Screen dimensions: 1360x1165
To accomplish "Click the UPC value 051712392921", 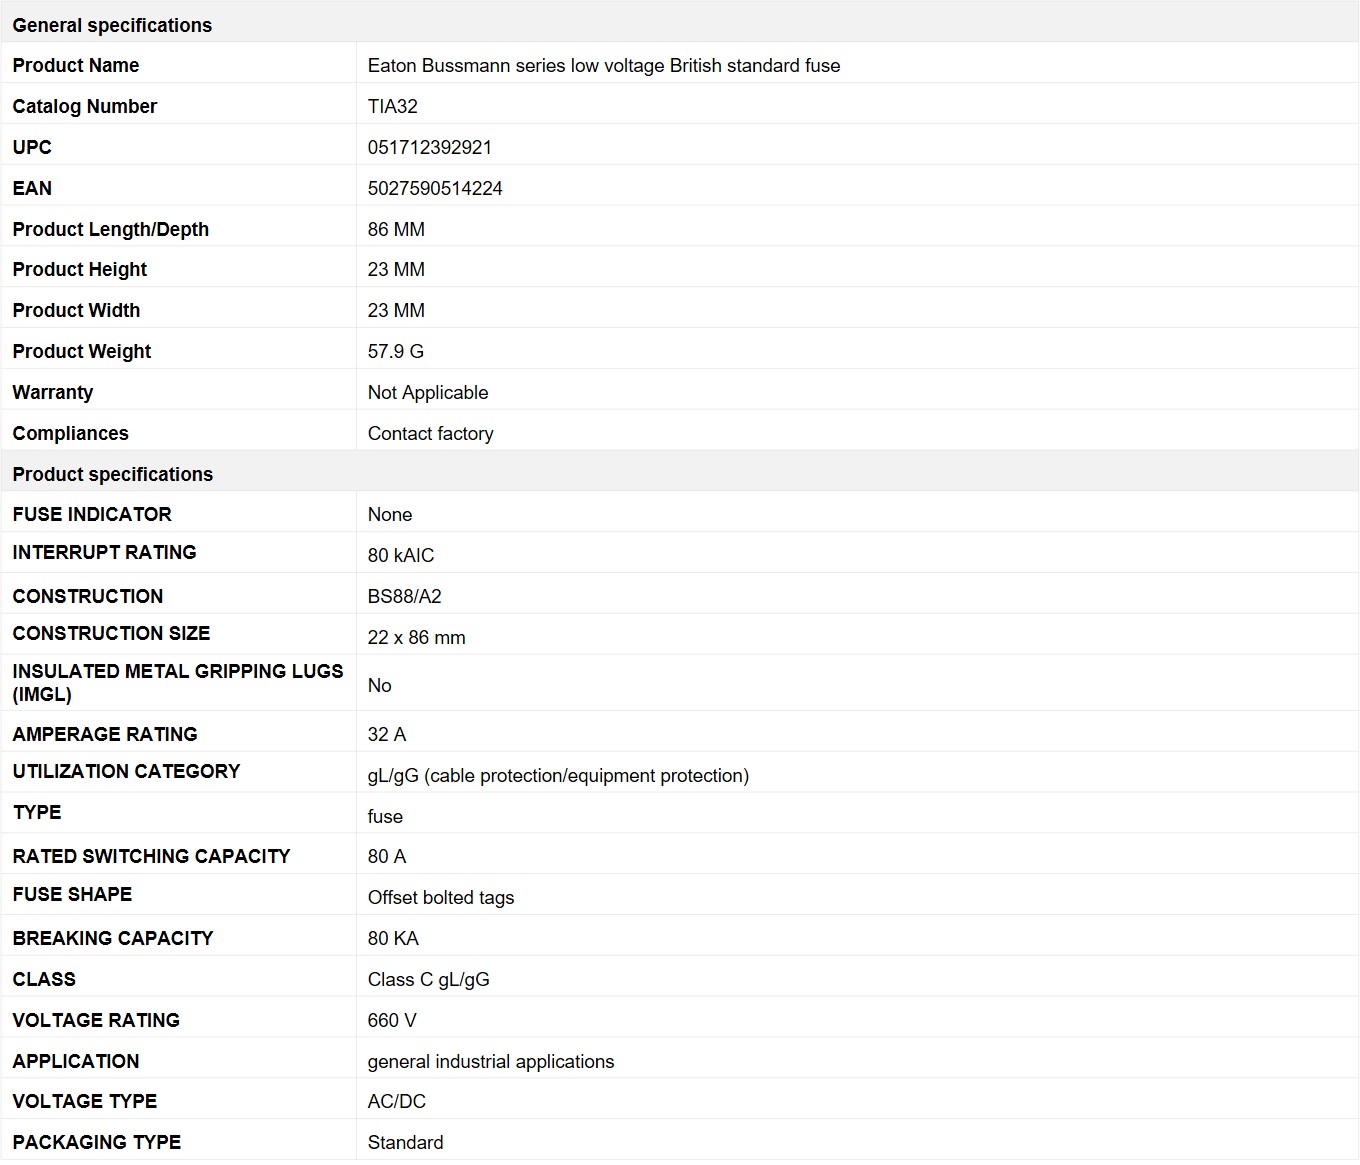I will coord(429,147).
